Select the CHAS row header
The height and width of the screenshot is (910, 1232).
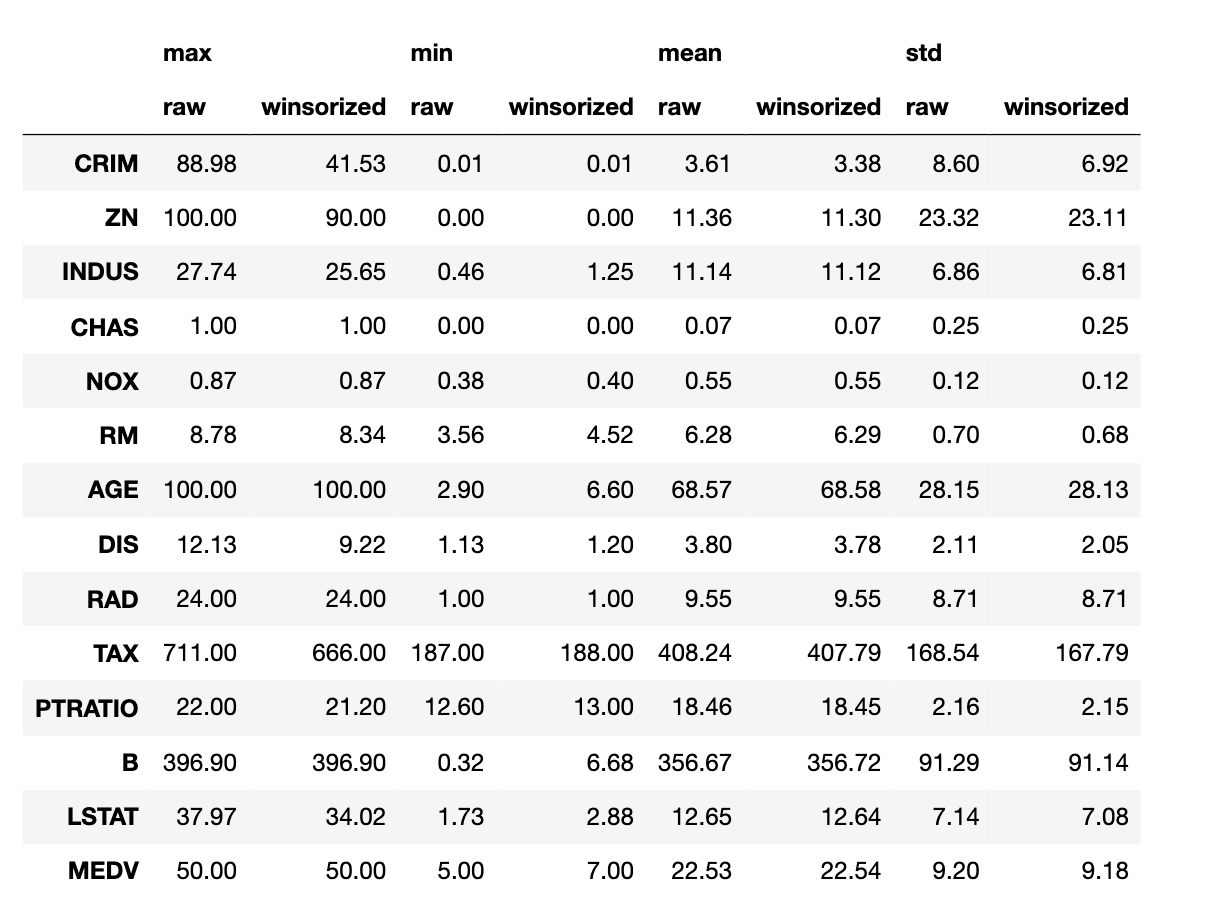click(105, 327)
